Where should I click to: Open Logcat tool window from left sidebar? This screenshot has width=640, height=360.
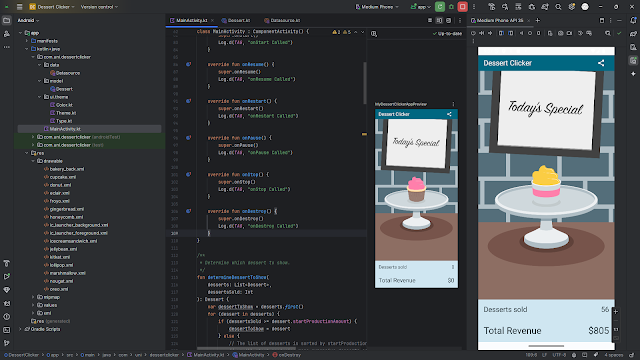[7, 303]
